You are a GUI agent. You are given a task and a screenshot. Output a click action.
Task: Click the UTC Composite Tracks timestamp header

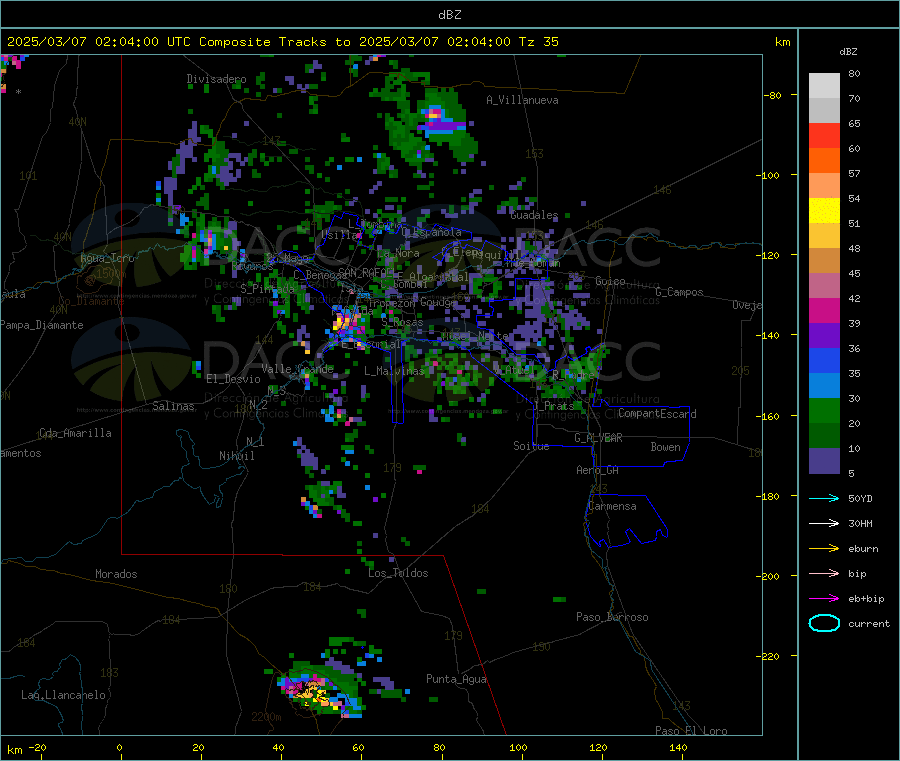[x=283, y=42]
